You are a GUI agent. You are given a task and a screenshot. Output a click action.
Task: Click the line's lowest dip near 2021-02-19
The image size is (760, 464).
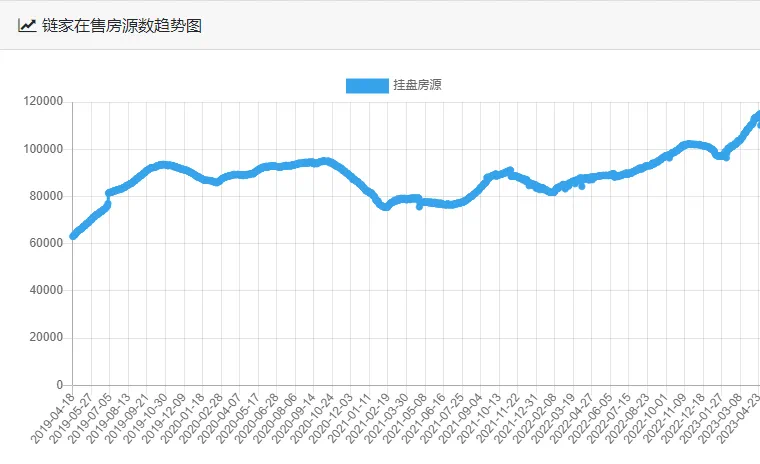385,207
